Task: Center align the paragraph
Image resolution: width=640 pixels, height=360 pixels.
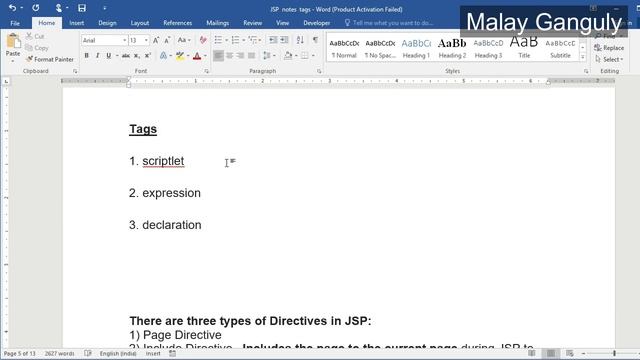Action: tap(229, 56)
